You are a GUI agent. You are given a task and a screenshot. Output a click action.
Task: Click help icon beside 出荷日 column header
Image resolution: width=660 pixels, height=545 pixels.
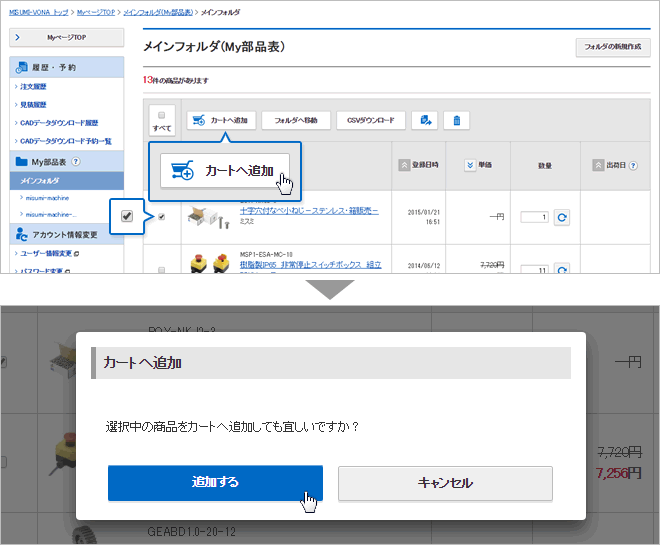[x=634, y=165]
